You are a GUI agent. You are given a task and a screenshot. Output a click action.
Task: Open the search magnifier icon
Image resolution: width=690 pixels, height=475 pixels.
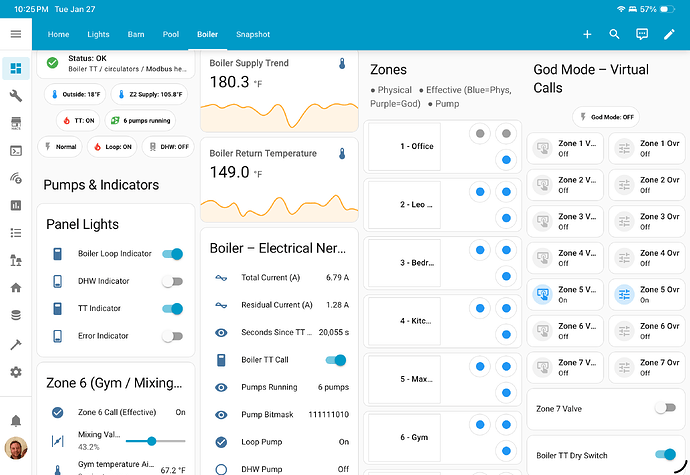pyautogui.click(x=614, y=34)
